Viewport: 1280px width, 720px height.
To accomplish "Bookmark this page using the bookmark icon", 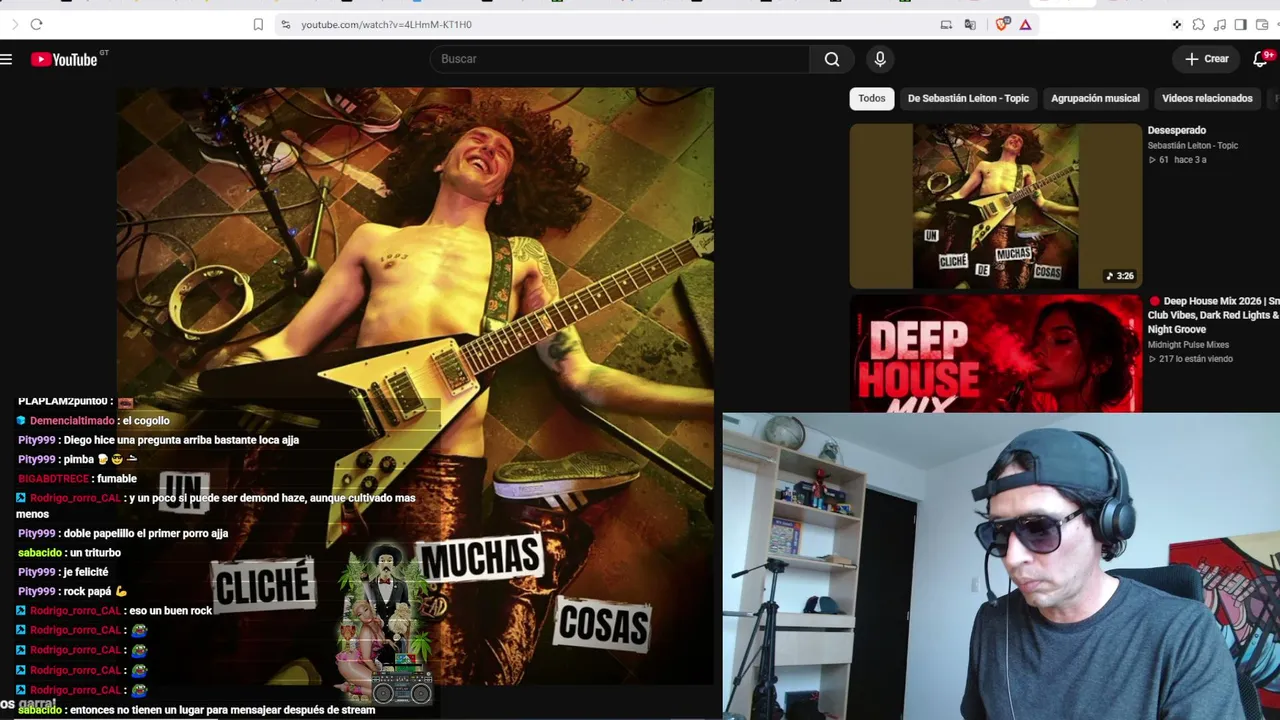I will [258, 24].
